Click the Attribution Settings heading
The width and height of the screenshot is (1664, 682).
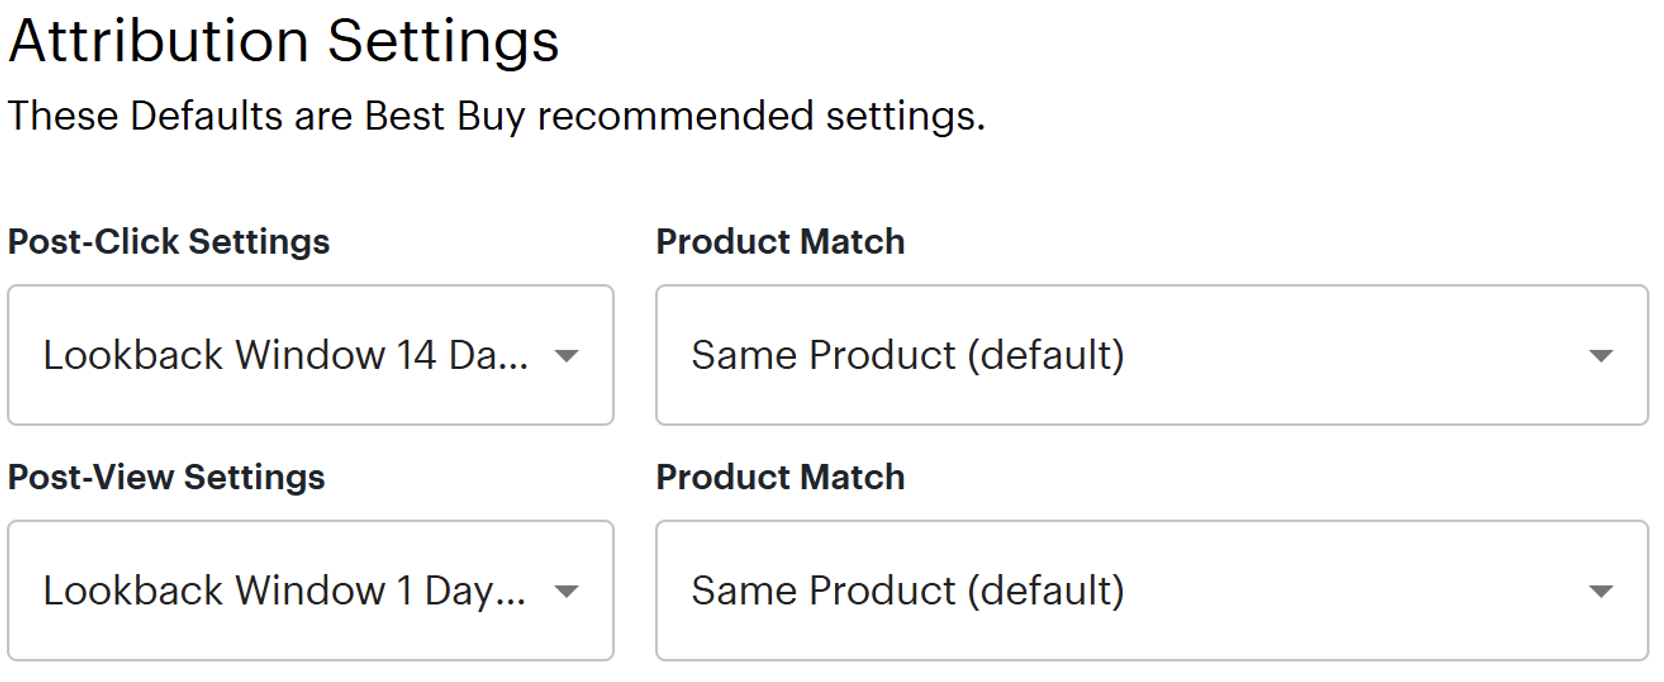pos(283,41)
